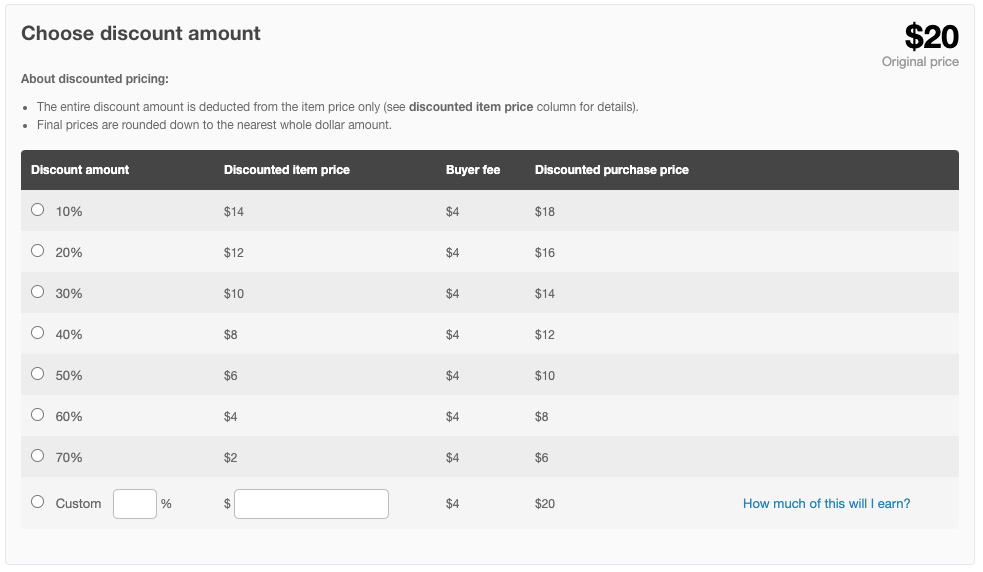Click the "About discounted pricing:" label
The width and height of the screenshot is (983, 572).
(95, 79)
